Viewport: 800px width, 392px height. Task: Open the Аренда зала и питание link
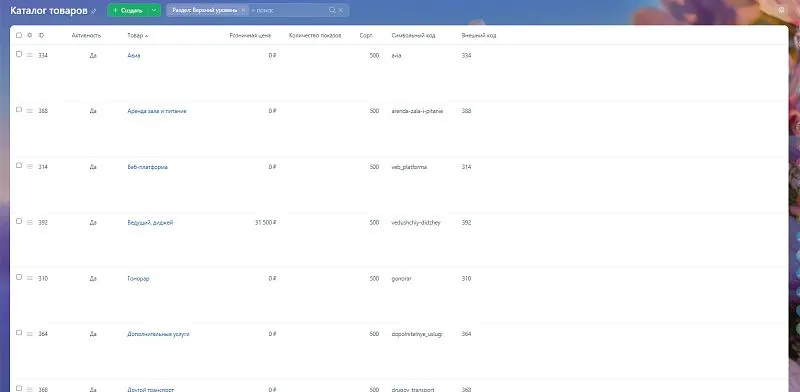(157, 111)
